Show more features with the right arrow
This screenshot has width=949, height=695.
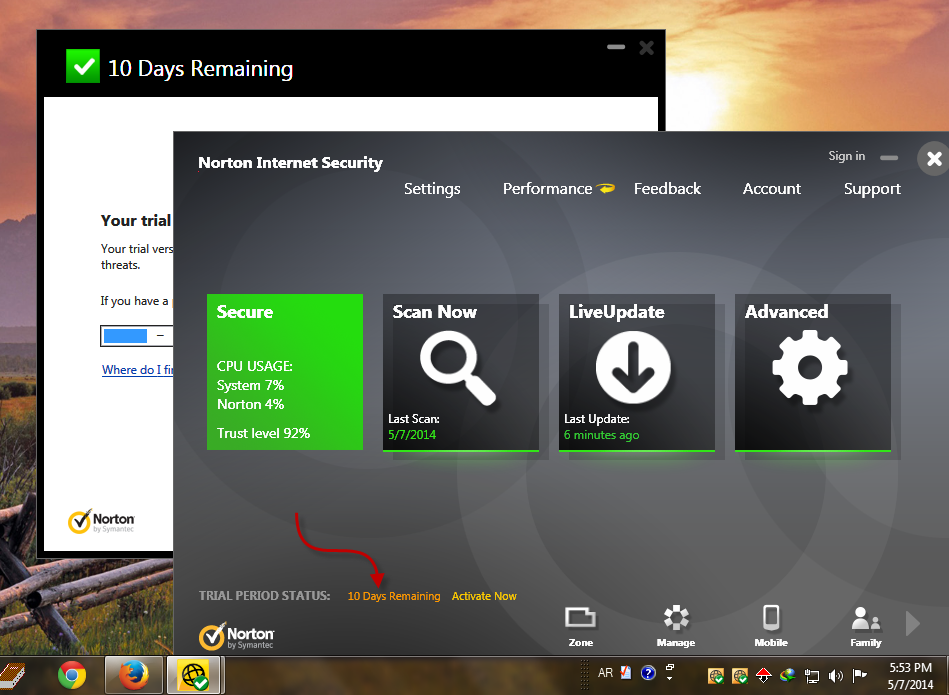[913, 624]
